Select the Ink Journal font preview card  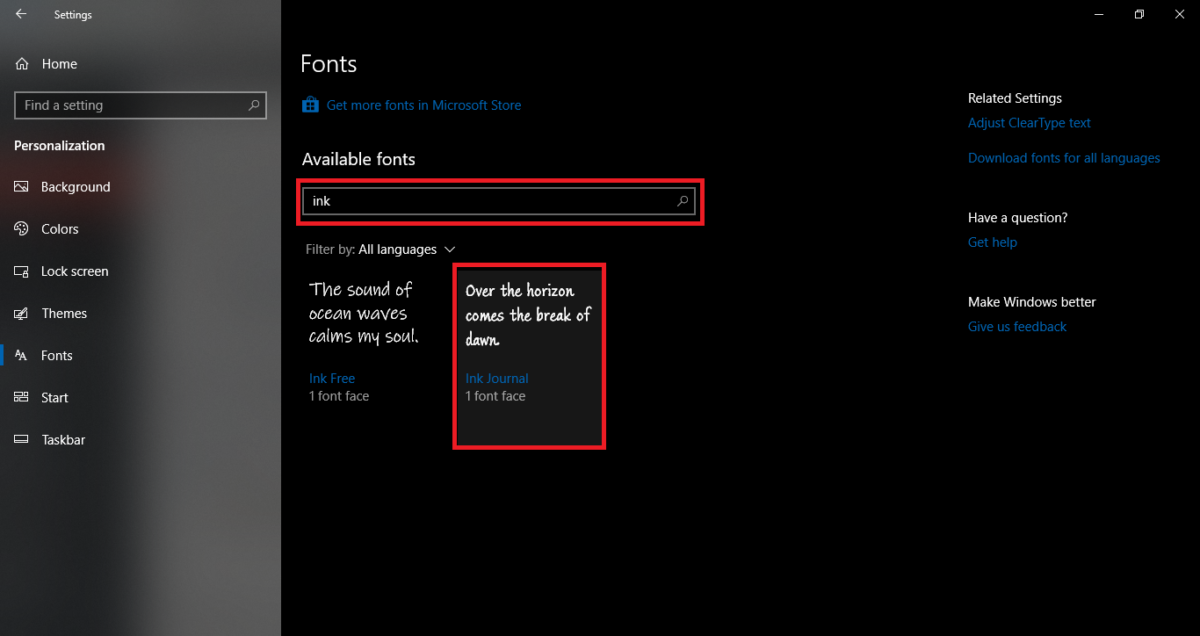(x=529, y=356)
